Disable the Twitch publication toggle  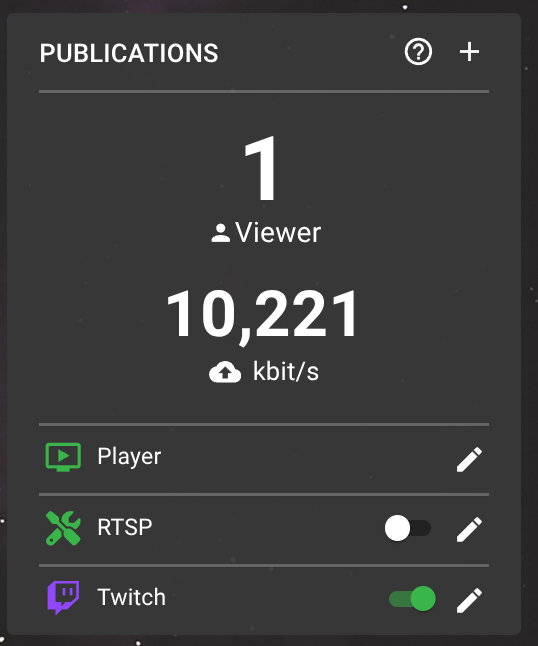(412, 599)
